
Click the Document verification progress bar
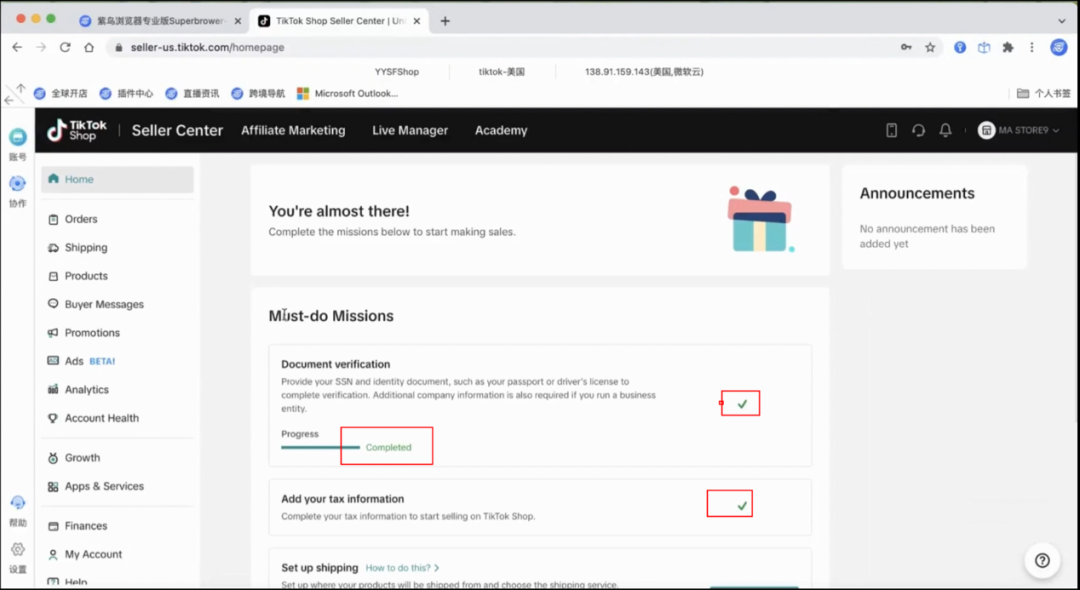pyautogui.click(x=320, y=447)
